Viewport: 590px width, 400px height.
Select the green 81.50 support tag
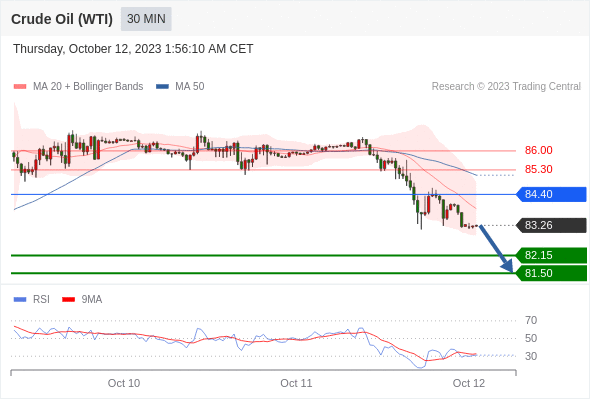point(552,273)
